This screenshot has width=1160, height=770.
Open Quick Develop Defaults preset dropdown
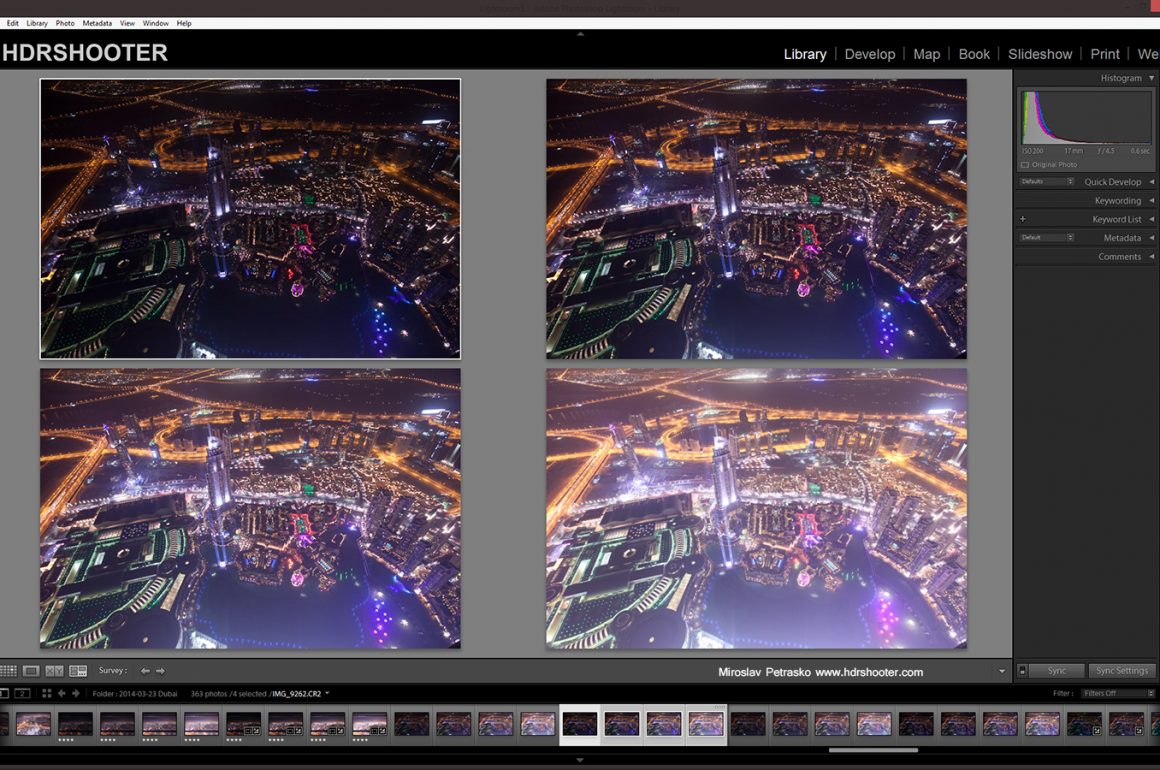tap(1046, 182)
